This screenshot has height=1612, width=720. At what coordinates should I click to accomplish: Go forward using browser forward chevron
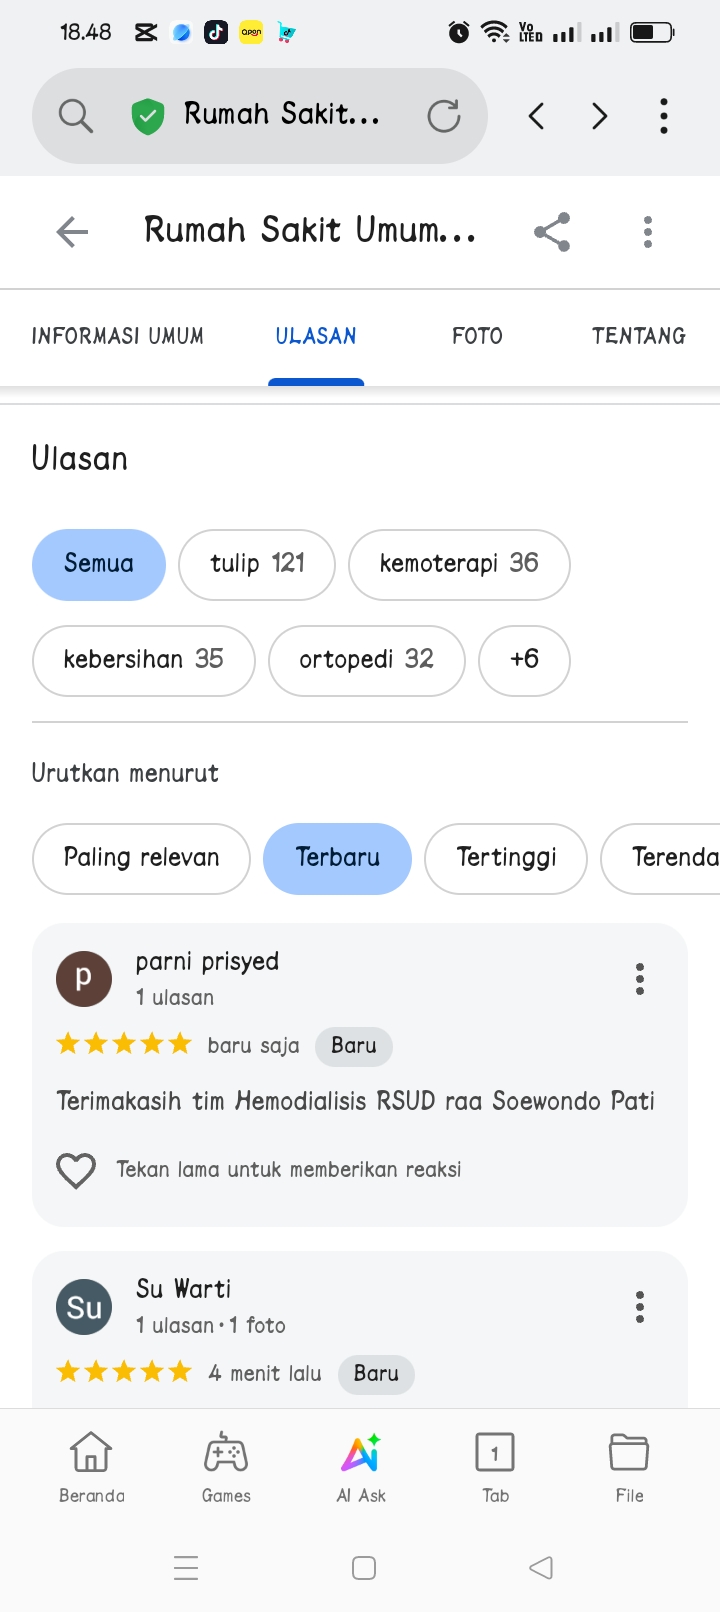tap(600, 116)
